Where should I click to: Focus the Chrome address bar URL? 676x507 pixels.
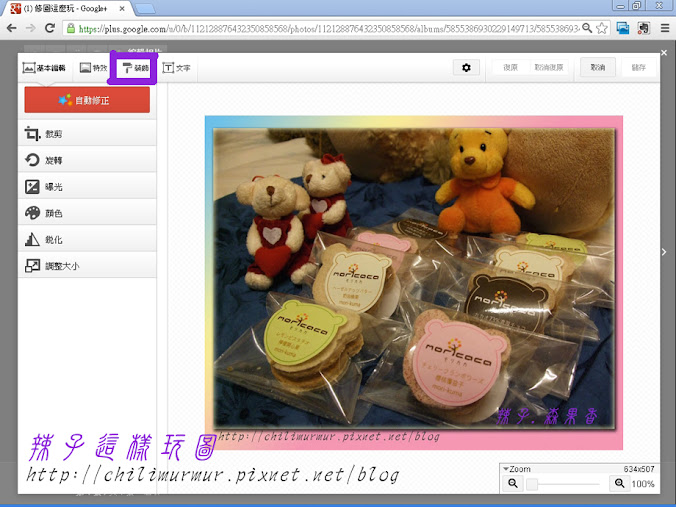tap(328, 29)
